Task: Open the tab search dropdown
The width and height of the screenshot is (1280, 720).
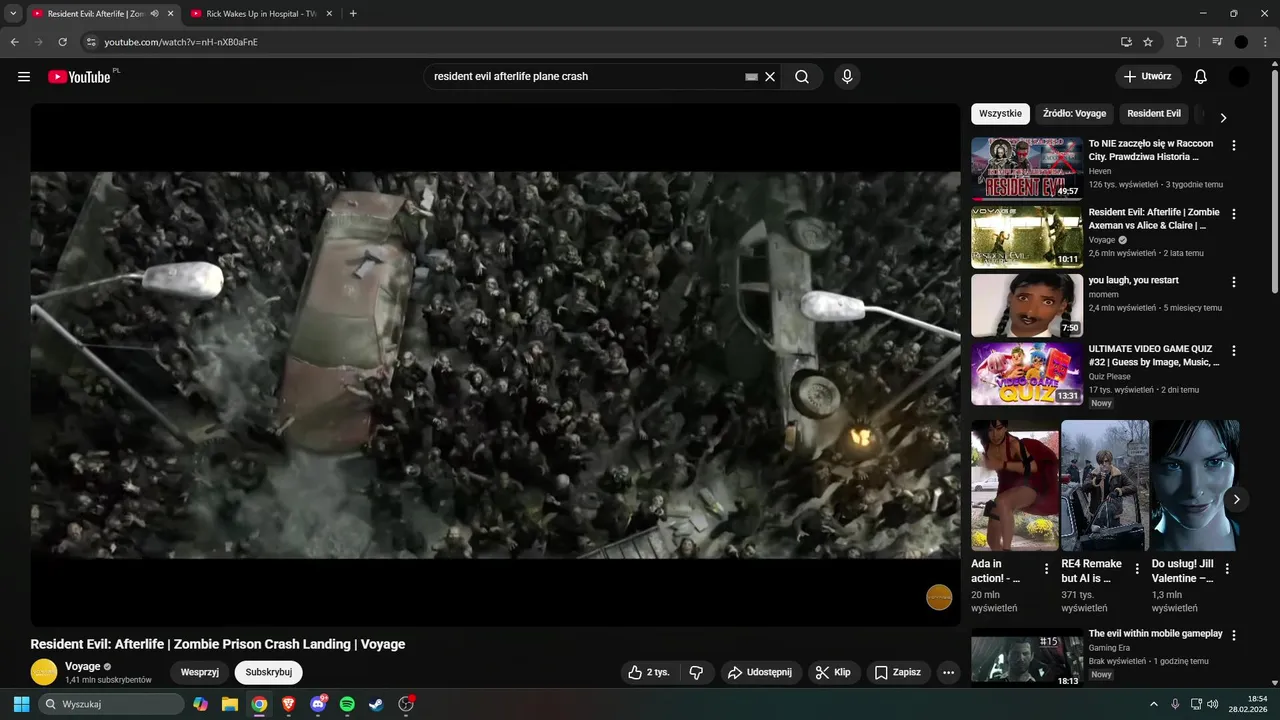Action: point(13,14)
